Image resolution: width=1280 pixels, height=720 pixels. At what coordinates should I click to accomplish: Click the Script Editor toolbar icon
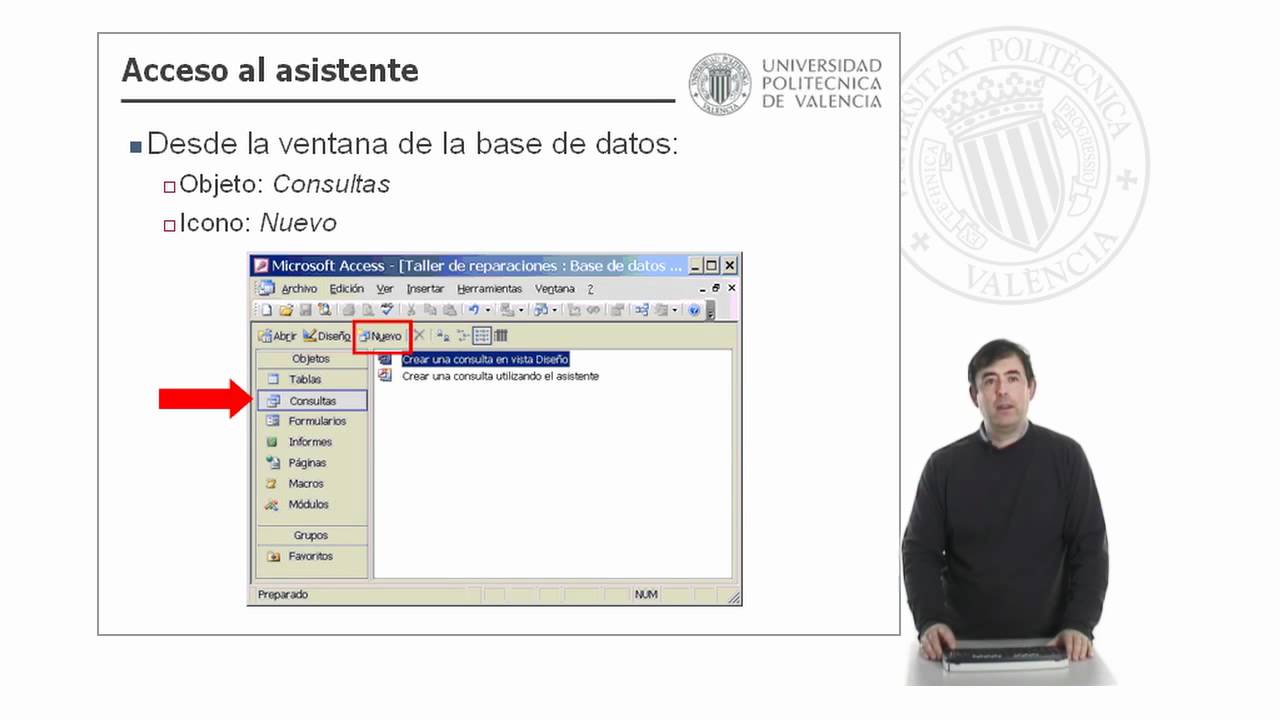(593, 310)
